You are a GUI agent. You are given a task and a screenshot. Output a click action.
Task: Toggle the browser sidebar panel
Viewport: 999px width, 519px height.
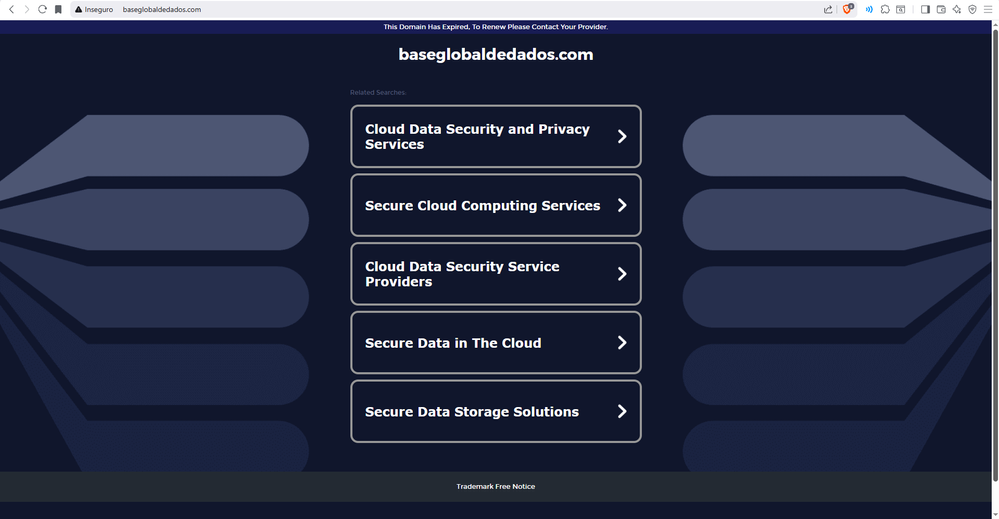(x=925, y=9)
